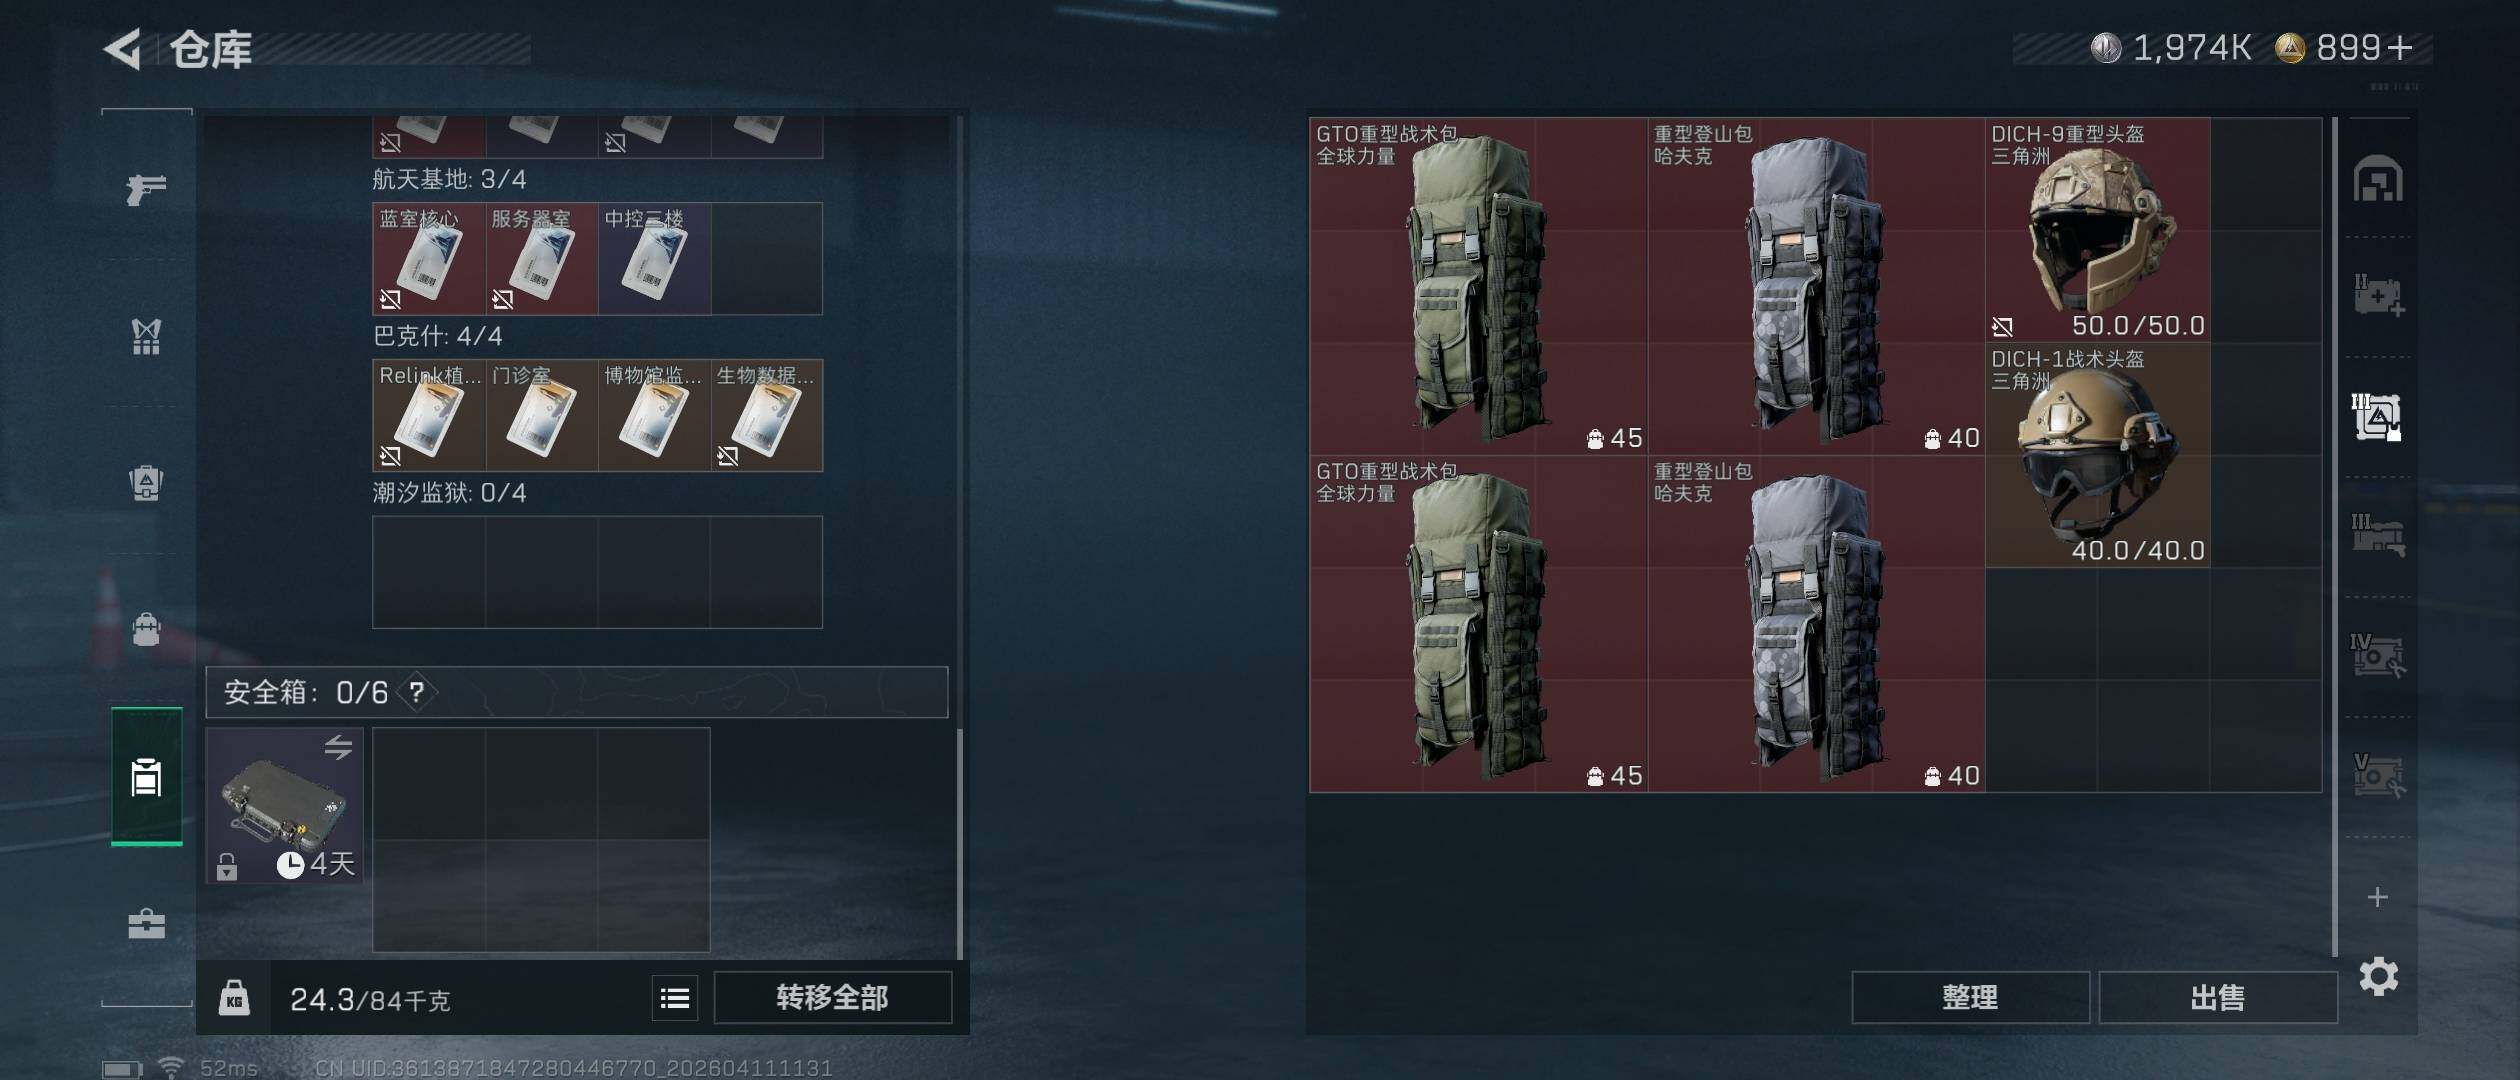The image size is (2520, 1080).
Task: Expand the storage box marked IV
Action: [2378, 655]
